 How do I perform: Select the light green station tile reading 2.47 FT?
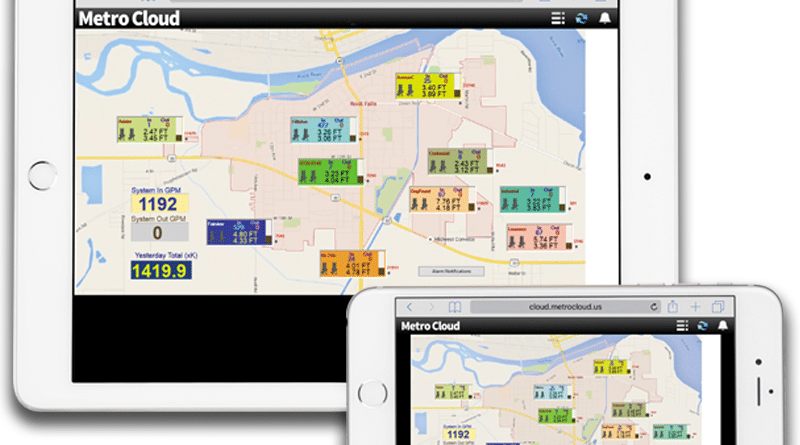[149, 130]
